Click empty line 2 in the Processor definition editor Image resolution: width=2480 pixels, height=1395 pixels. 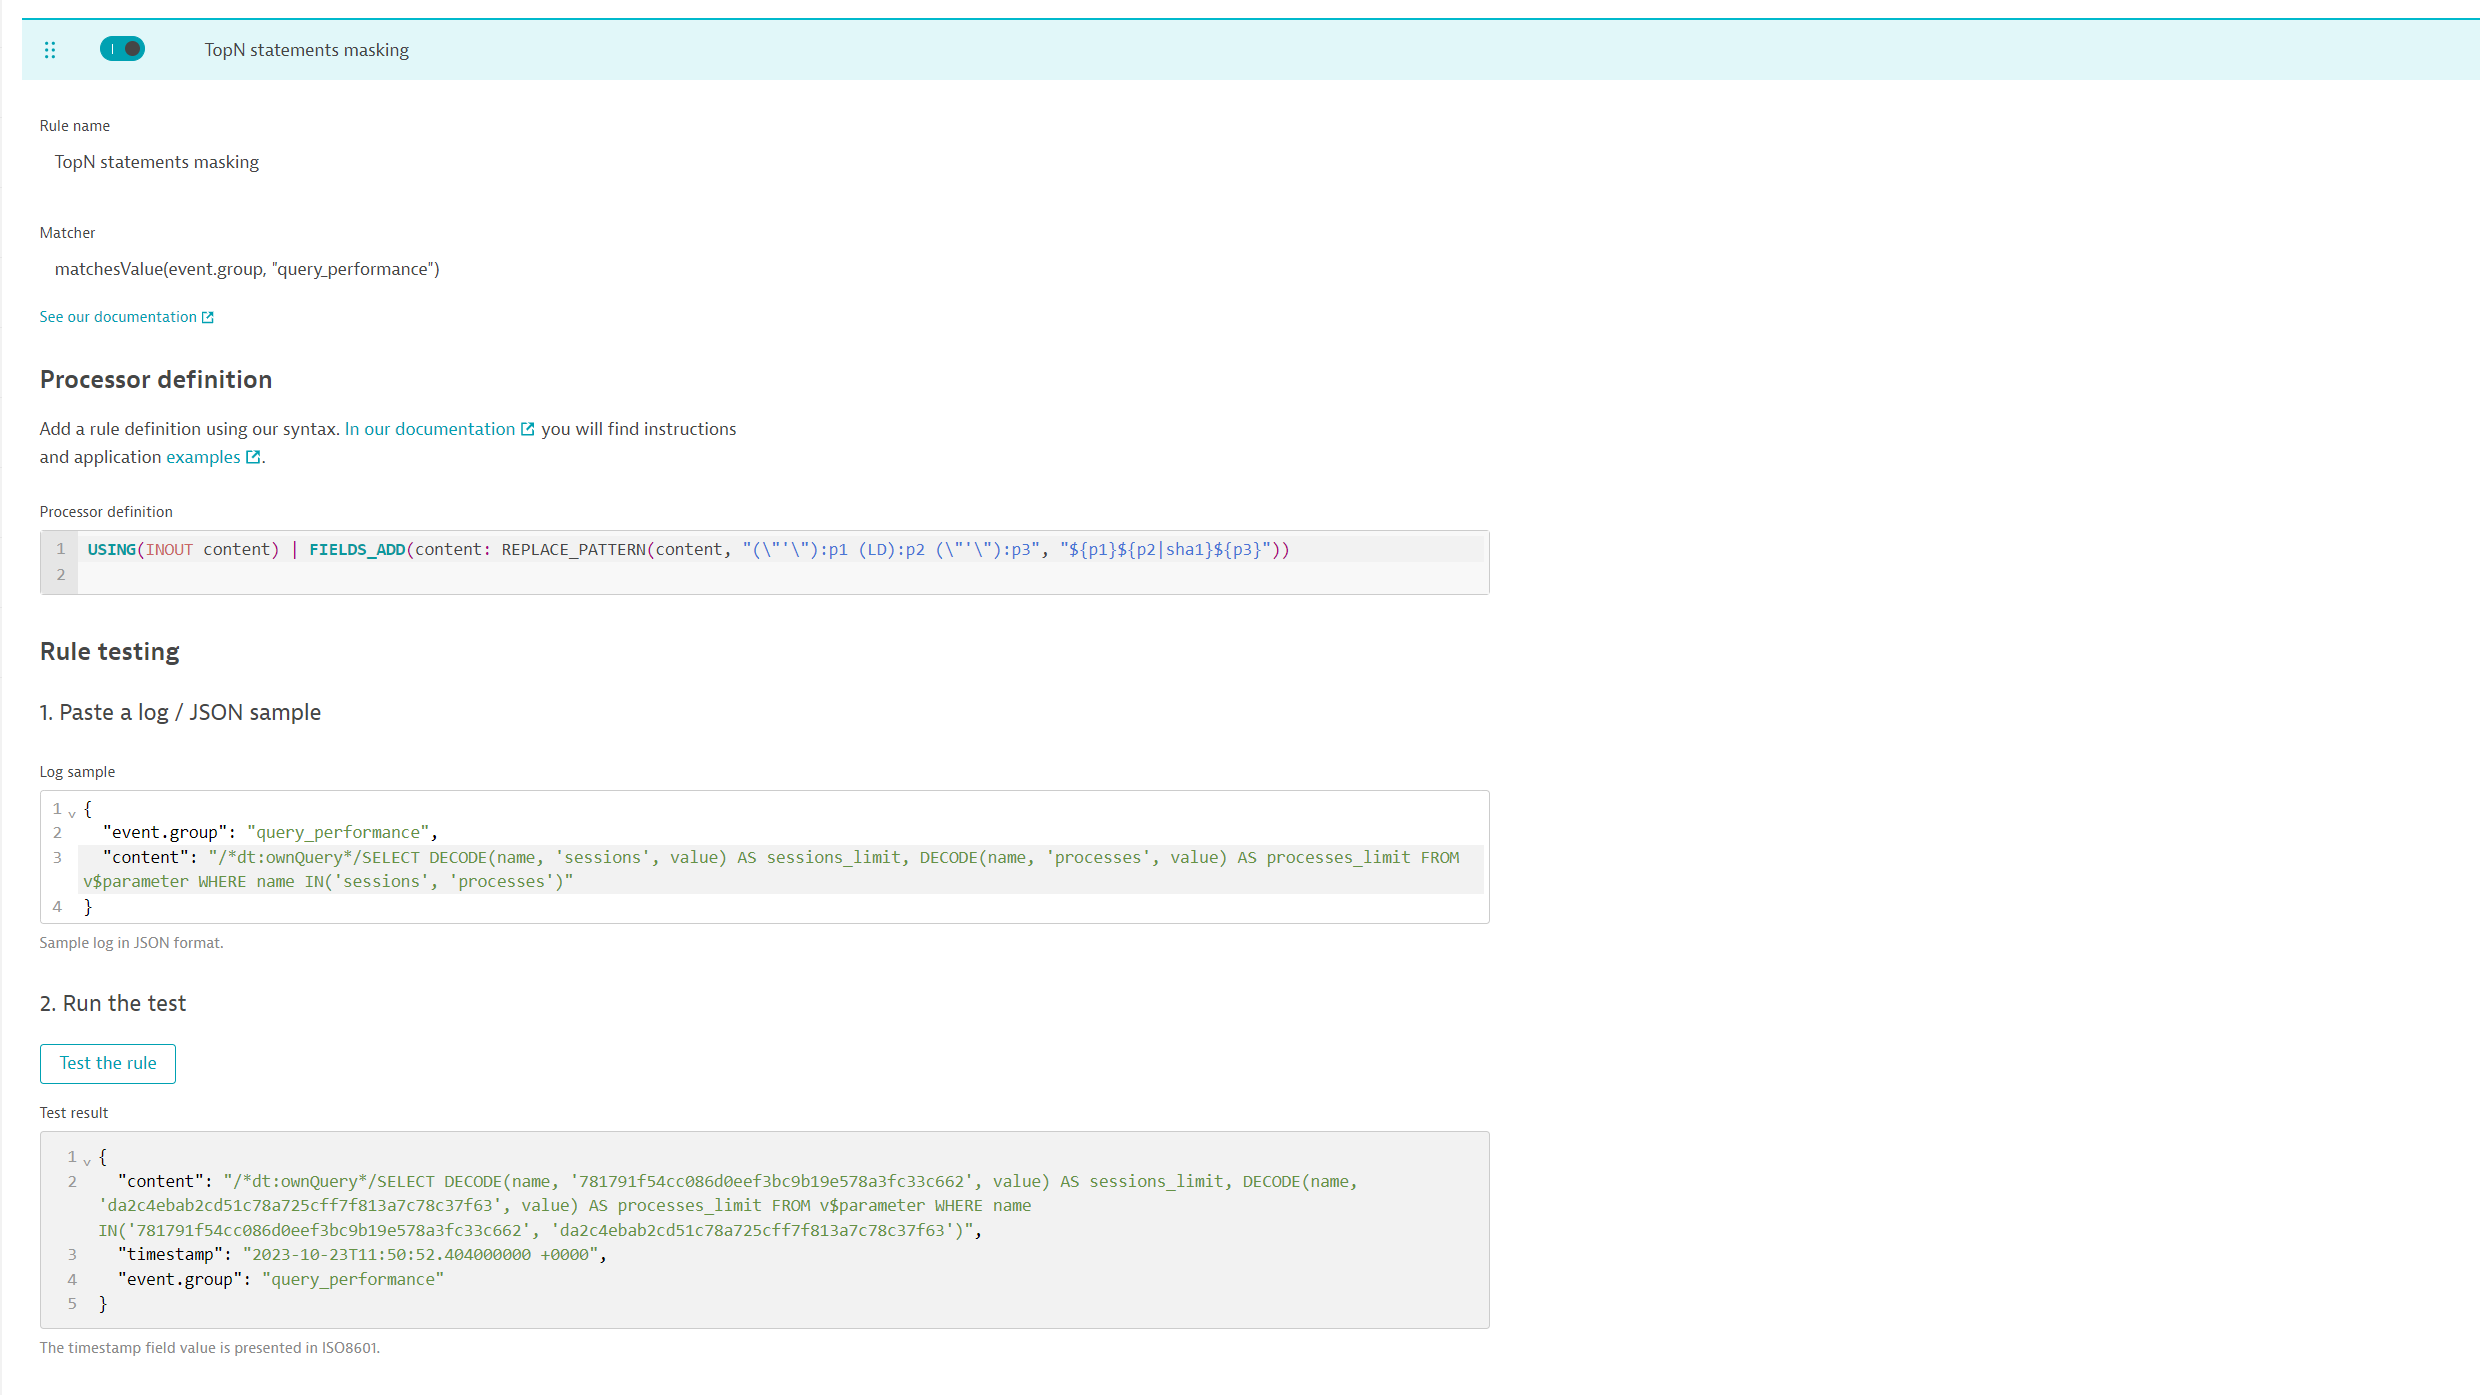[x=700, y=575]
